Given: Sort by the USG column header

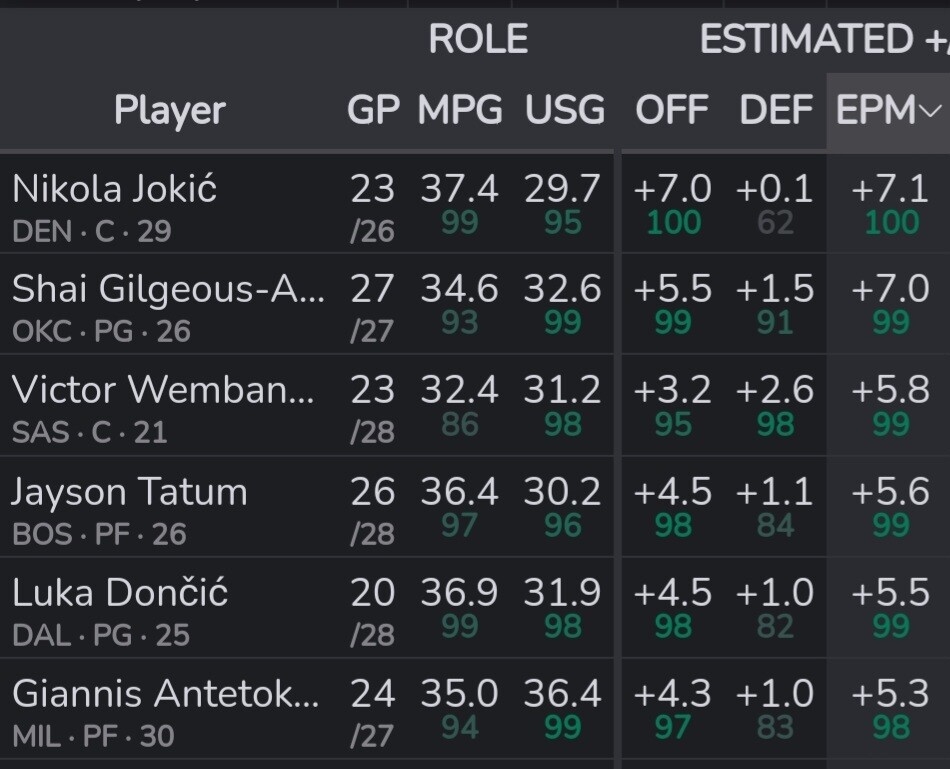Looking at the screenshot, I should [565, 110].
